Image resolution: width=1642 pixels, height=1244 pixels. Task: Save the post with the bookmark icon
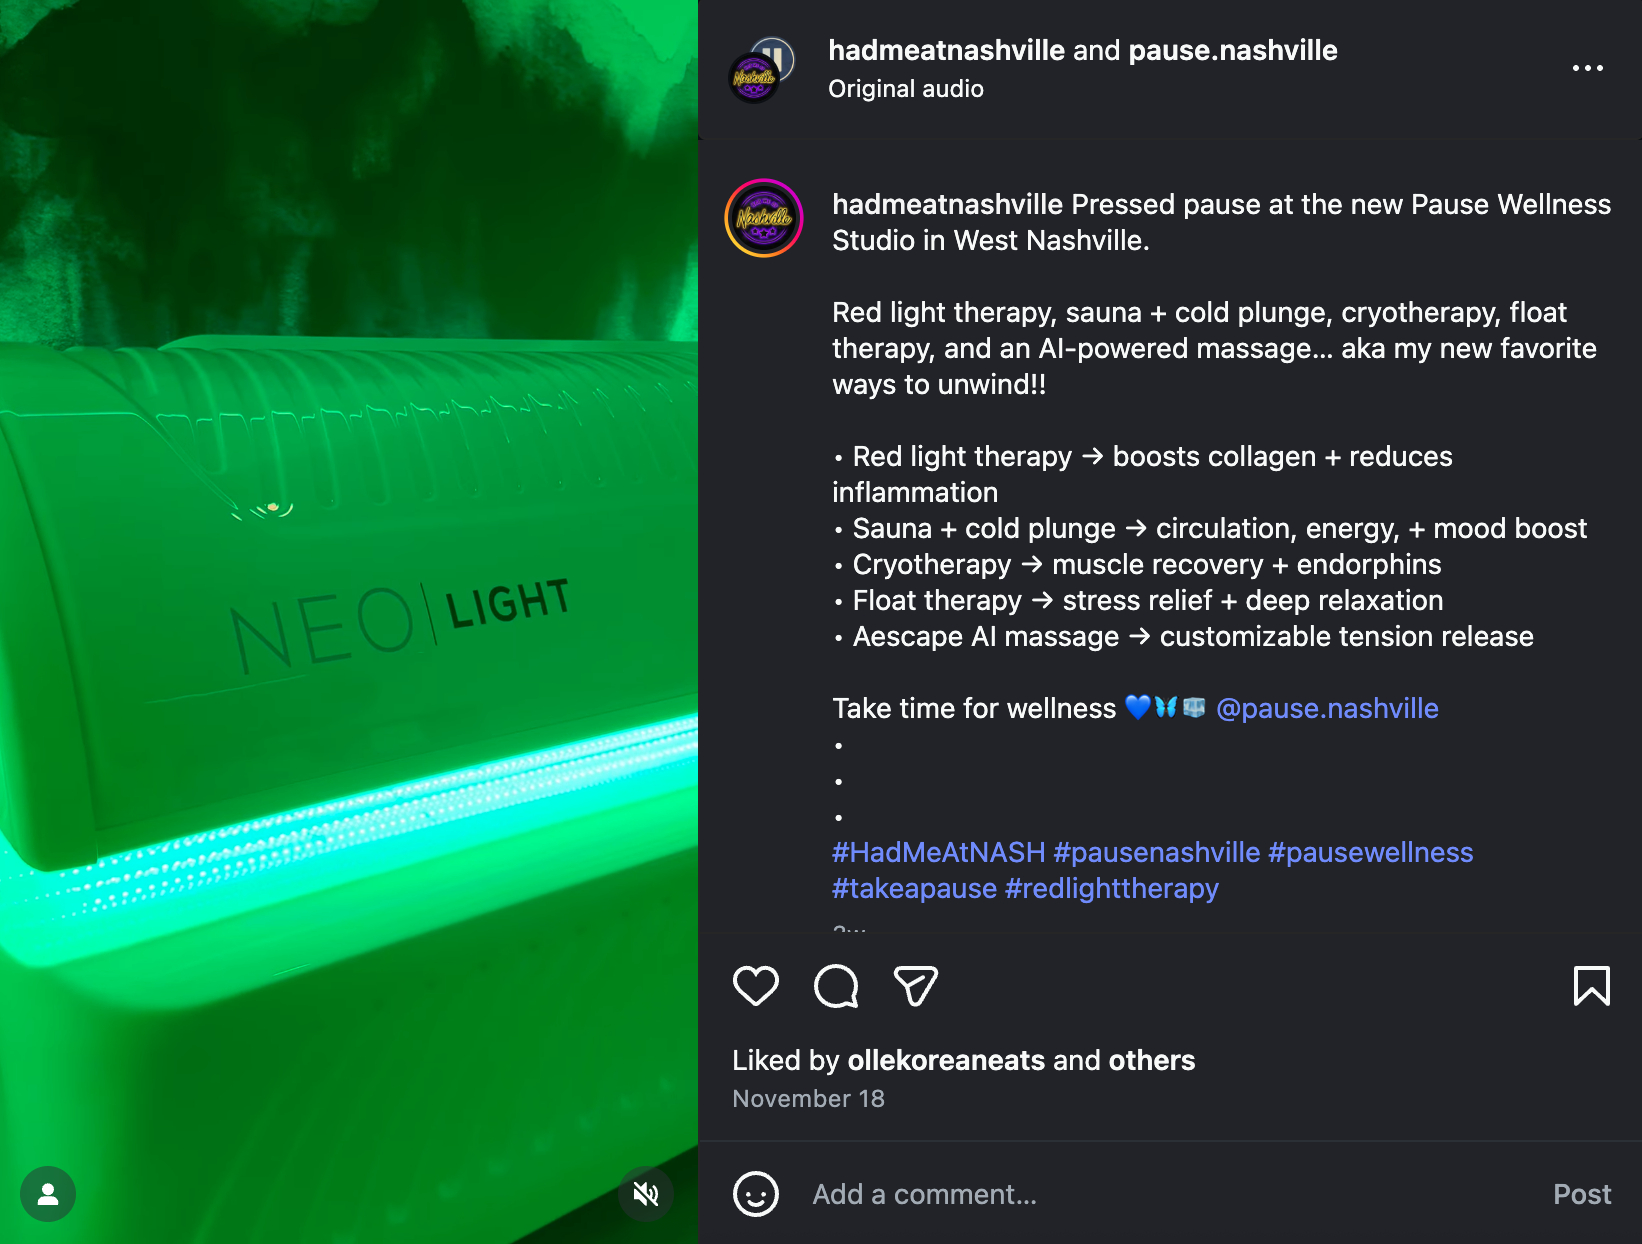click(x=1592, y=986)
